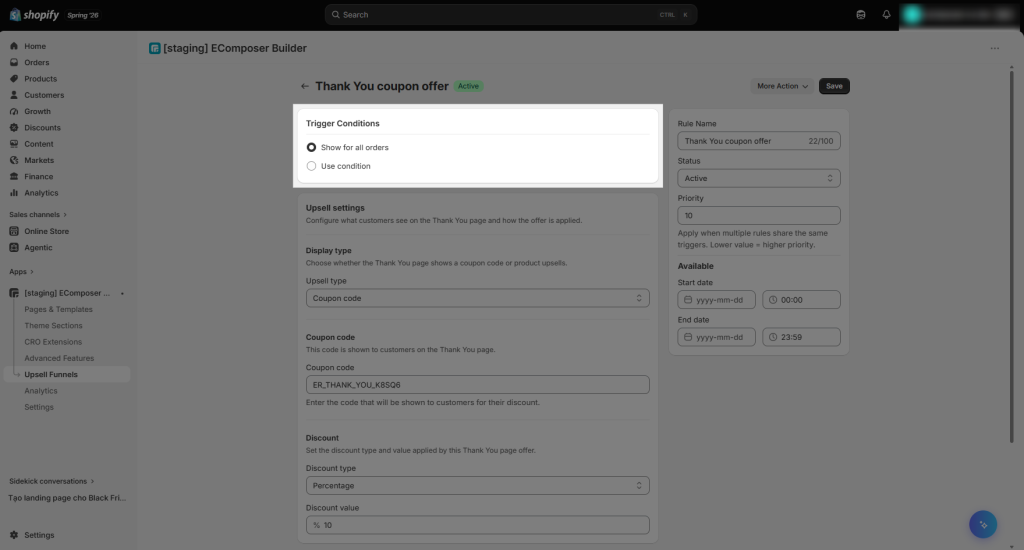
Task: Click the End date clock icon
Action: click(x=773, y=337)
